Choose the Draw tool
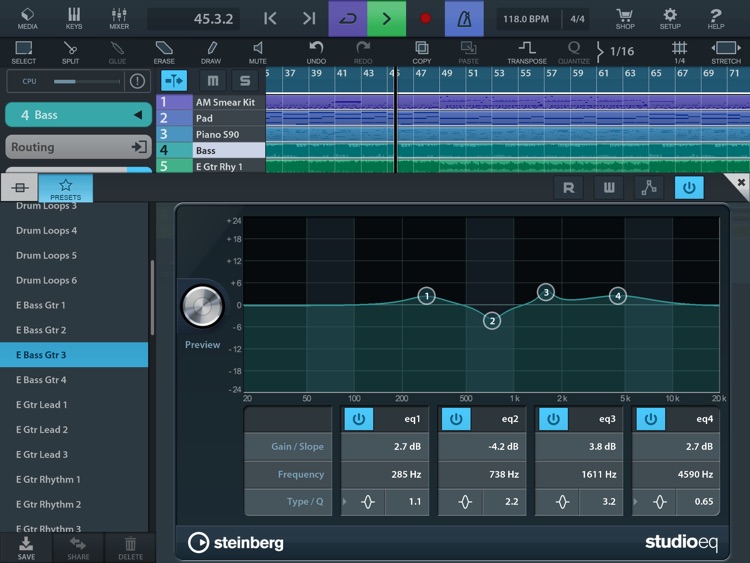Screen dimensions: 750x563 211,52
